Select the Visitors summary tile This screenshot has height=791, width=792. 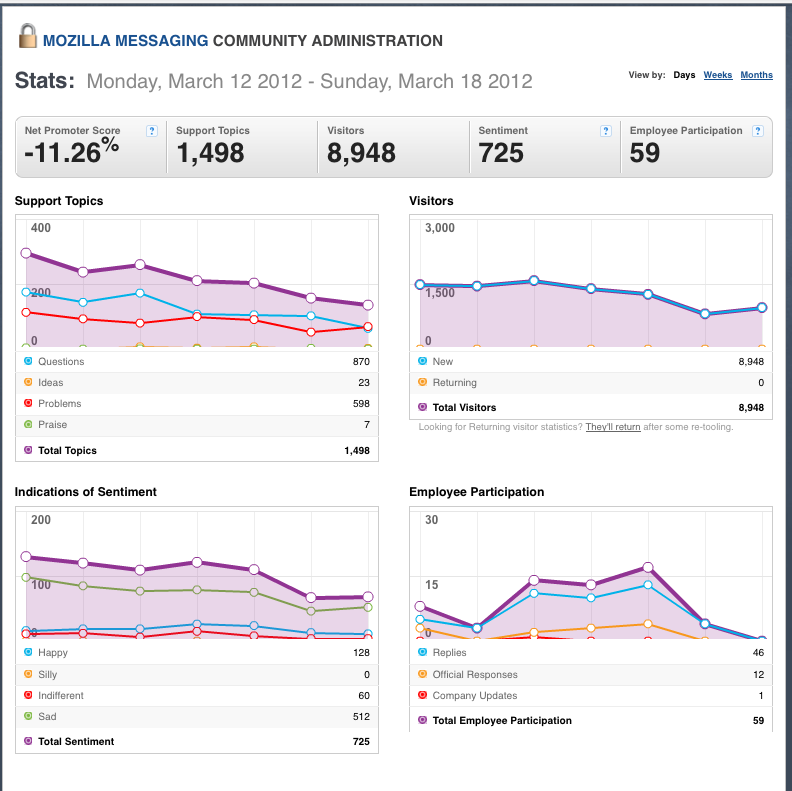[x=393, y=147]
